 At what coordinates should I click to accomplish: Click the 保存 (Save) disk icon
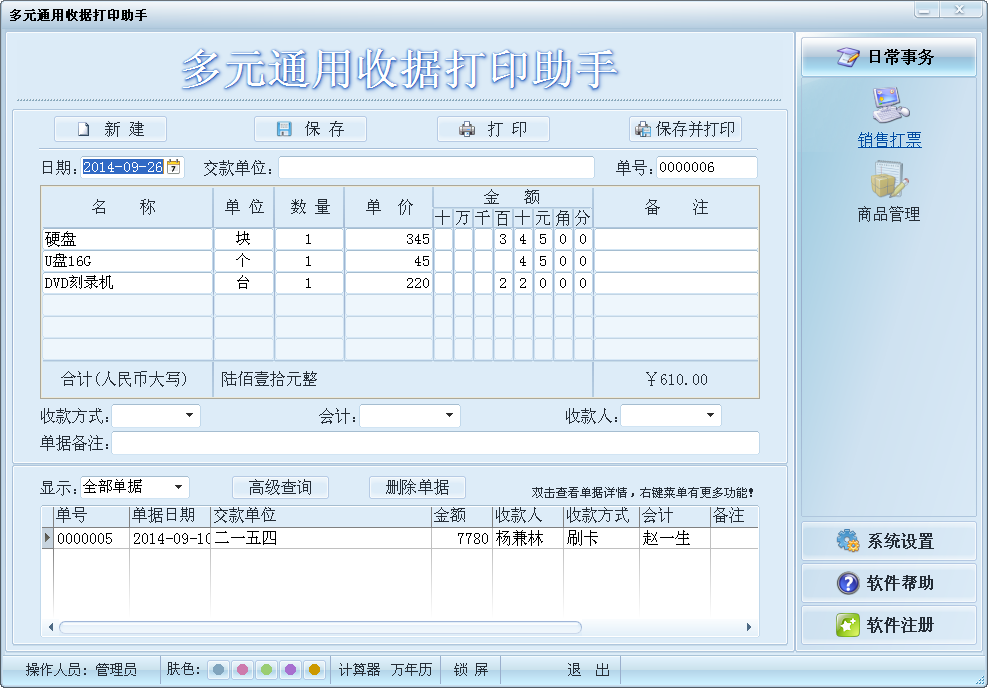[x=286, y=128]
